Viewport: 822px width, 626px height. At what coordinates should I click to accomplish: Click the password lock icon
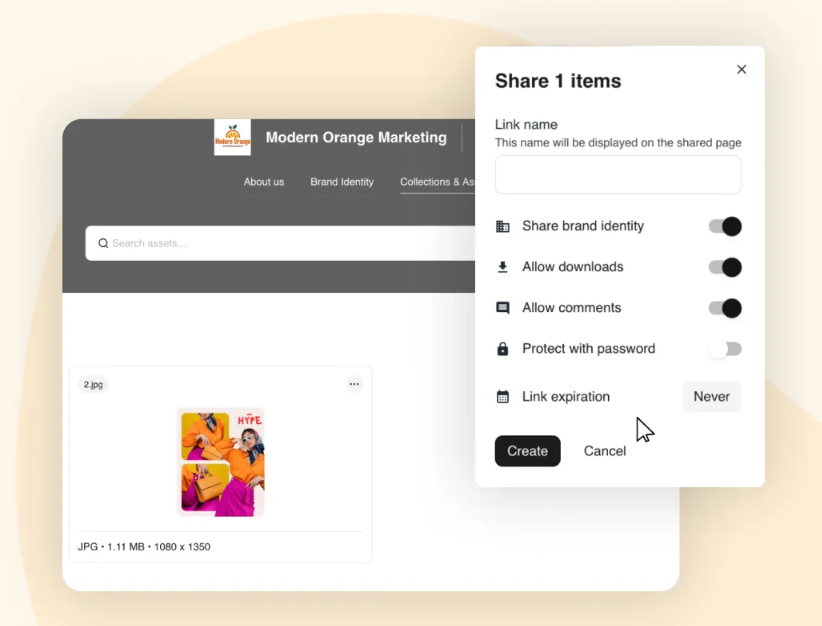point(503,349)
